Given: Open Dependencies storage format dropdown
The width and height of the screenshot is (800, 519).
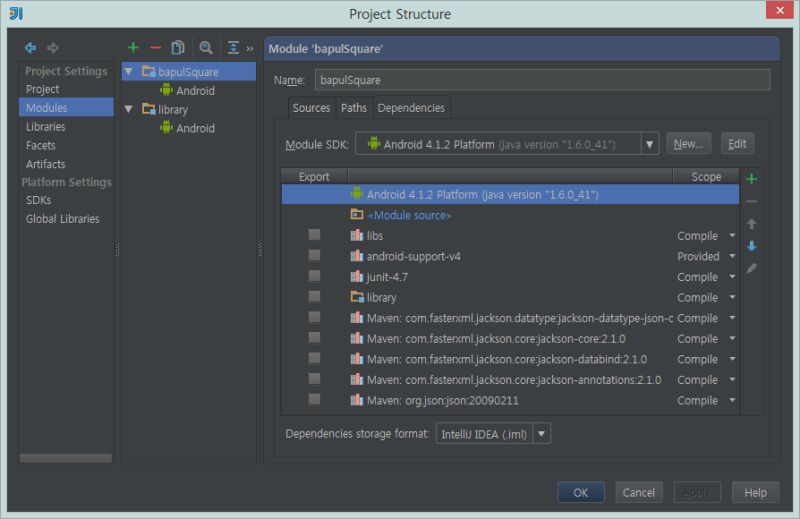Looking at the screenshot, I should pos(541,434).
